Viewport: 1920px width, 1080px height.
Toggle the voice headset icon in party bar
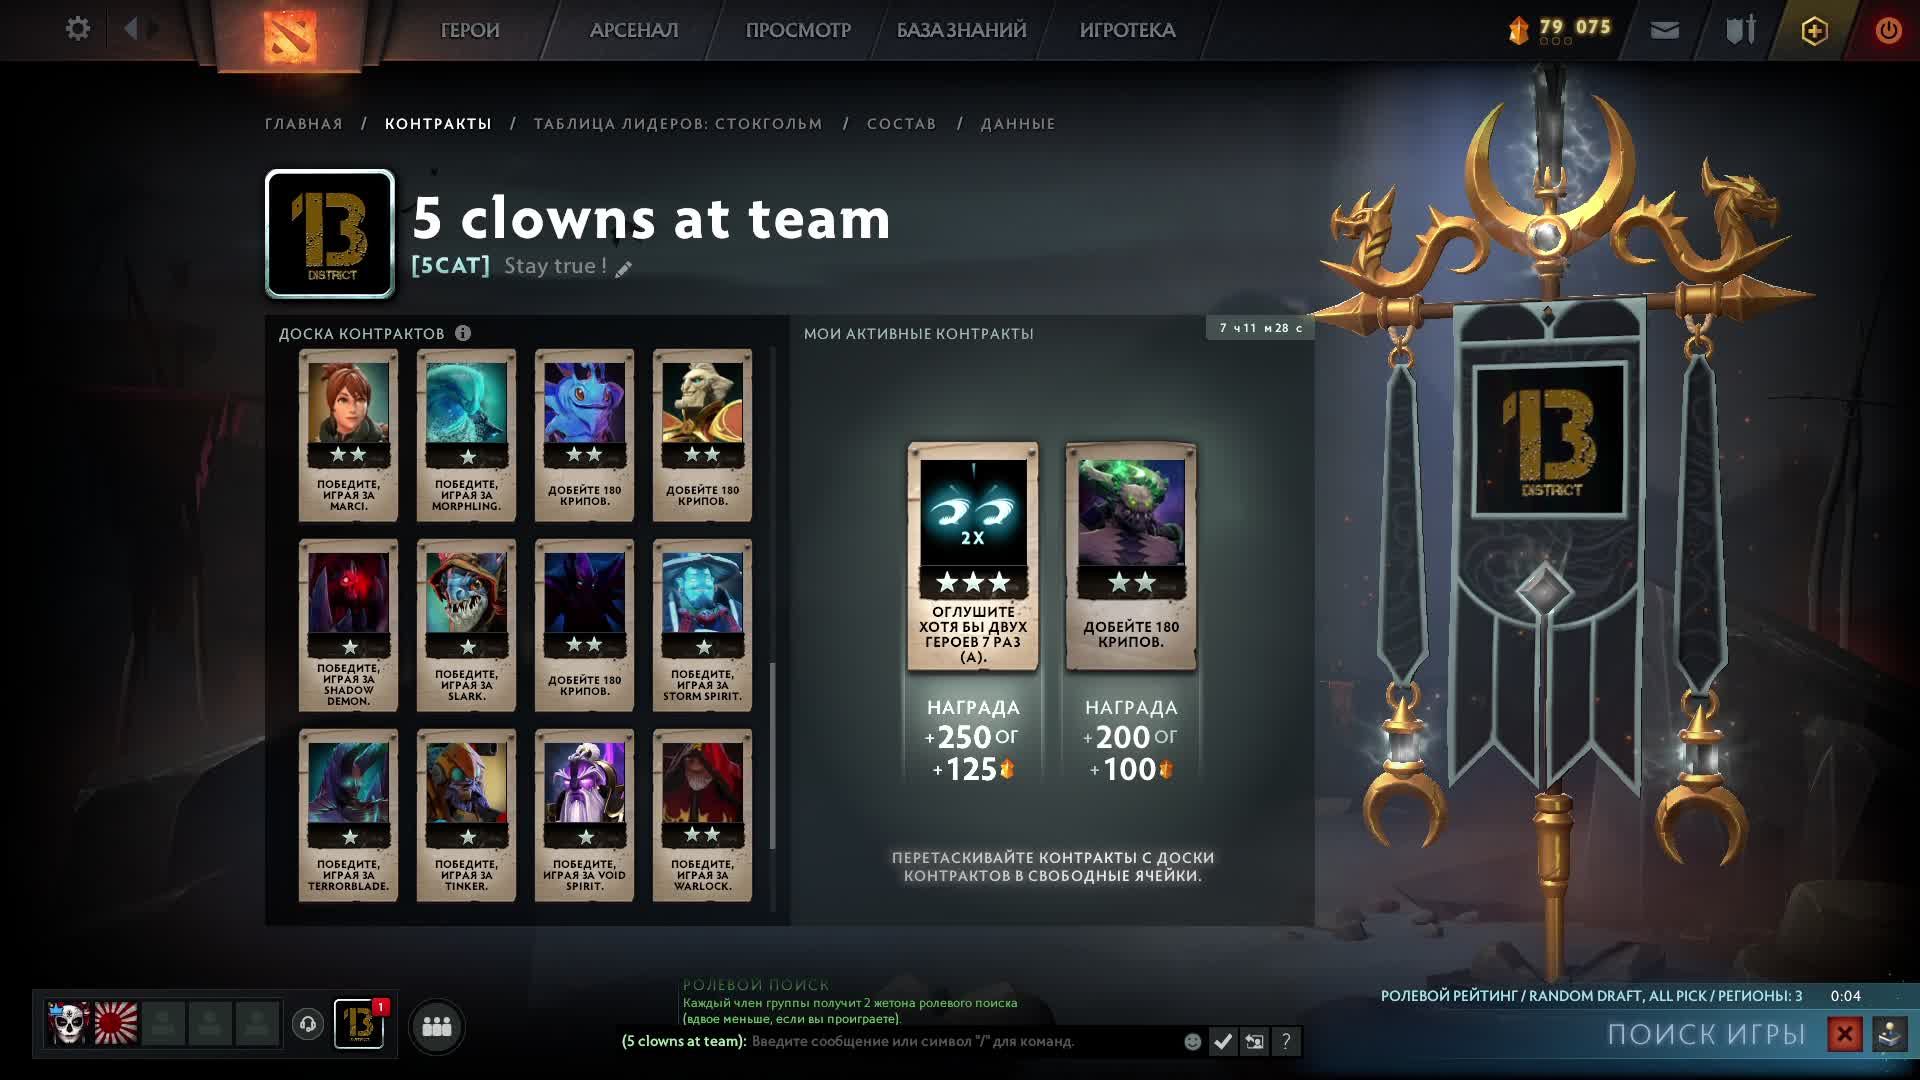[x=308, y=1024]
